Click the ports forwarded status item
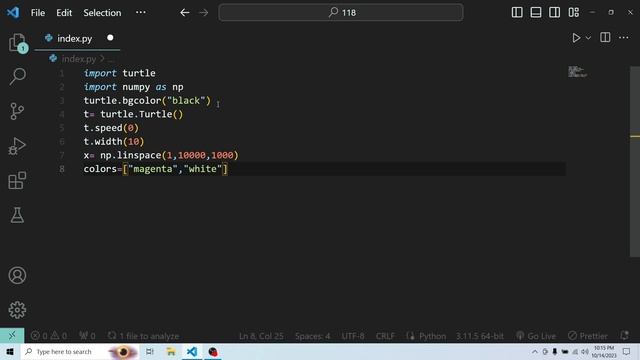The height and width of the screenshot is (360, 640). click(87, 336)
